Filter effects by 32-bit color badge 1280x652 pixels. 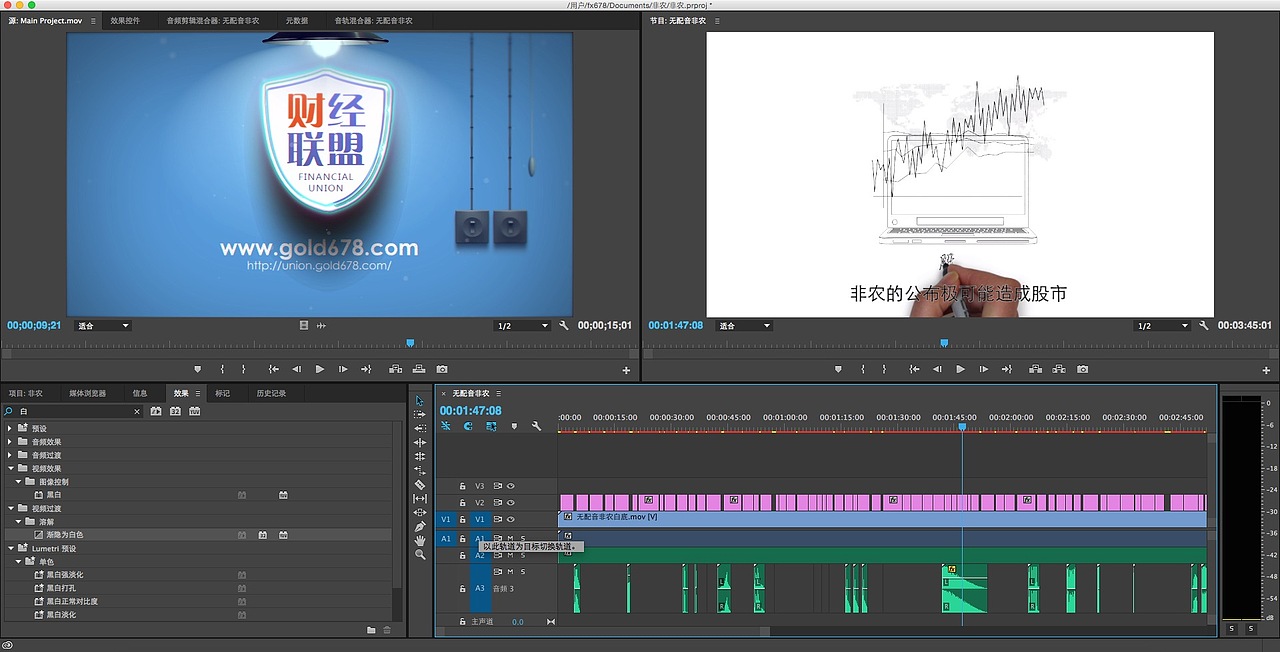tap(175, 411)
